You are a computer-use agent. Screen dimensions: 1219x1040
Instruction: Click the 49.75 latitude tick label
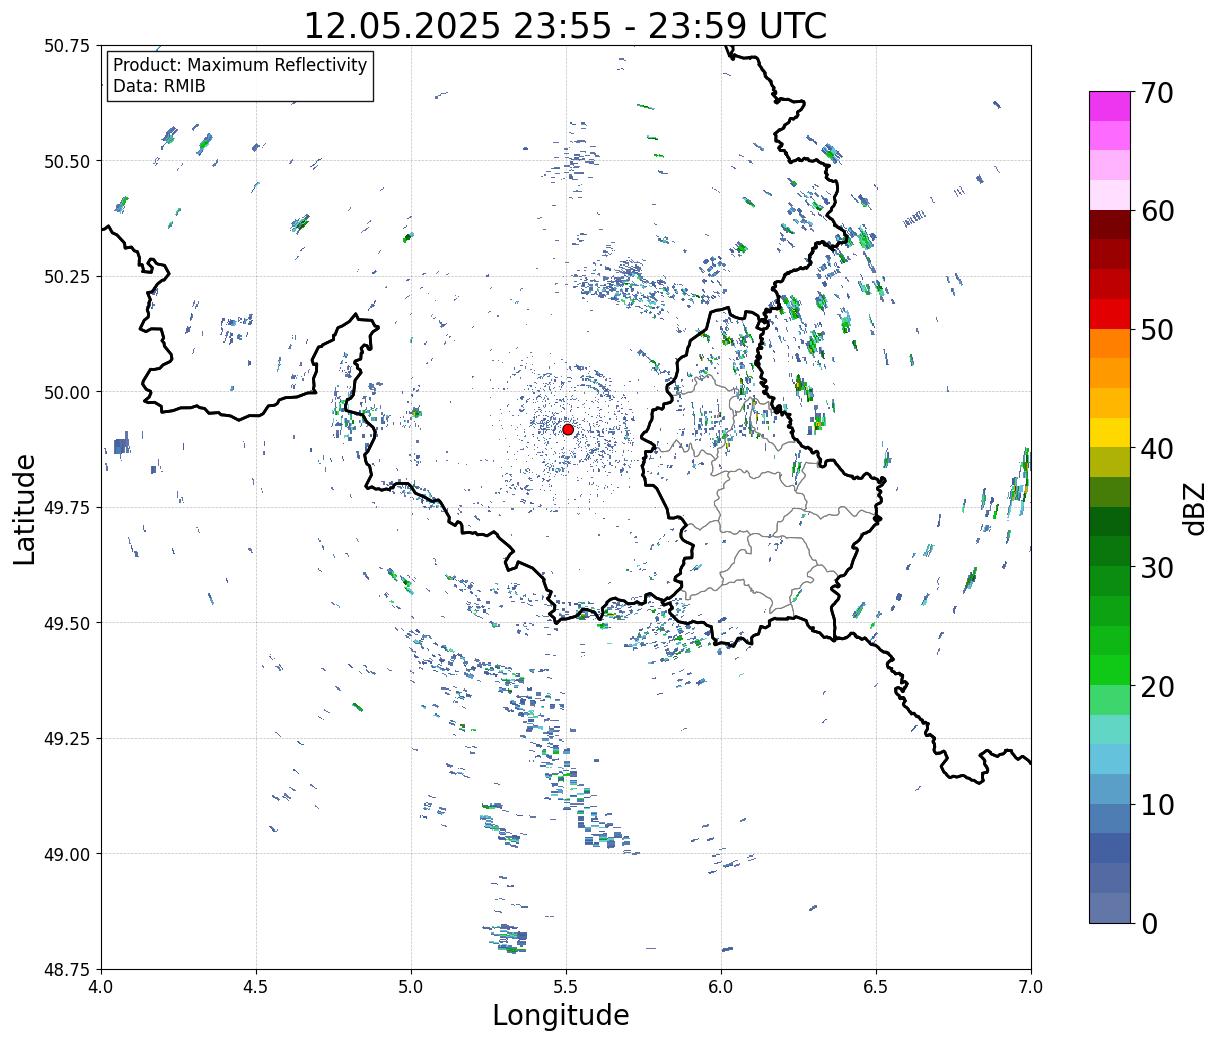tap(67, 508)
